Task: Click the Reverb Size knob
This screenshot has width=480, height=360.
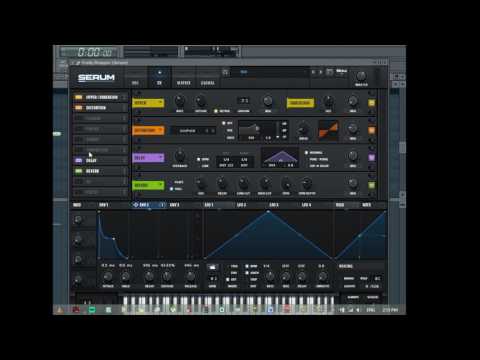Action: click(x=201, y=183)
